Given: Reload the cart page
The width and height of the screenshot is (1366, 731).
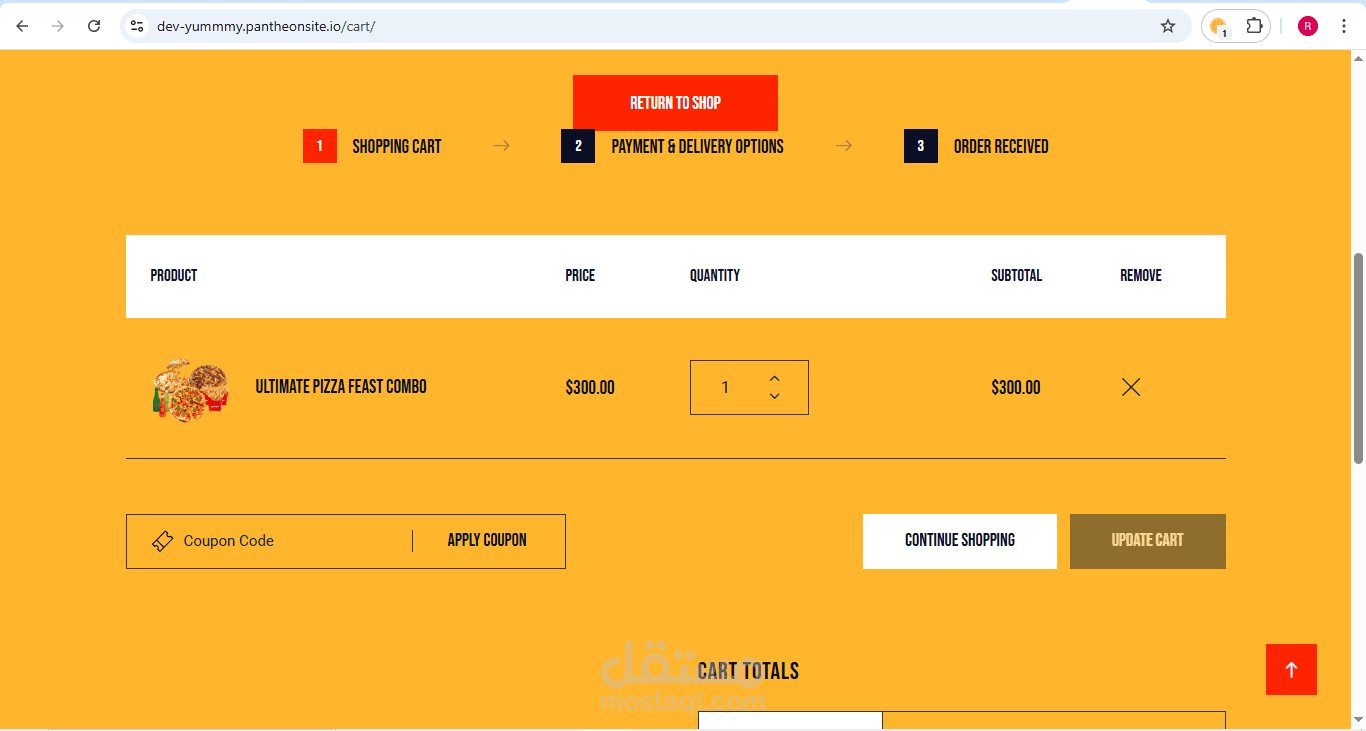Looking at the screenshot, I should (94, 26).
